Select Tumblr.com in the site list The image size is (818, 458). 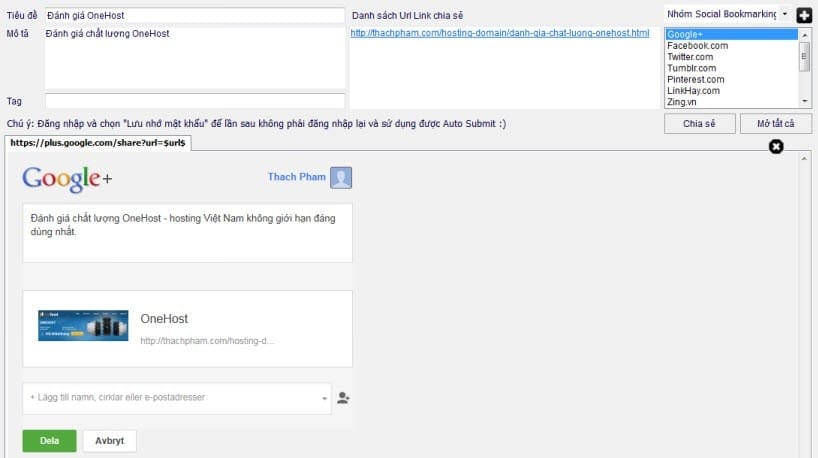[x=732, y=68]
